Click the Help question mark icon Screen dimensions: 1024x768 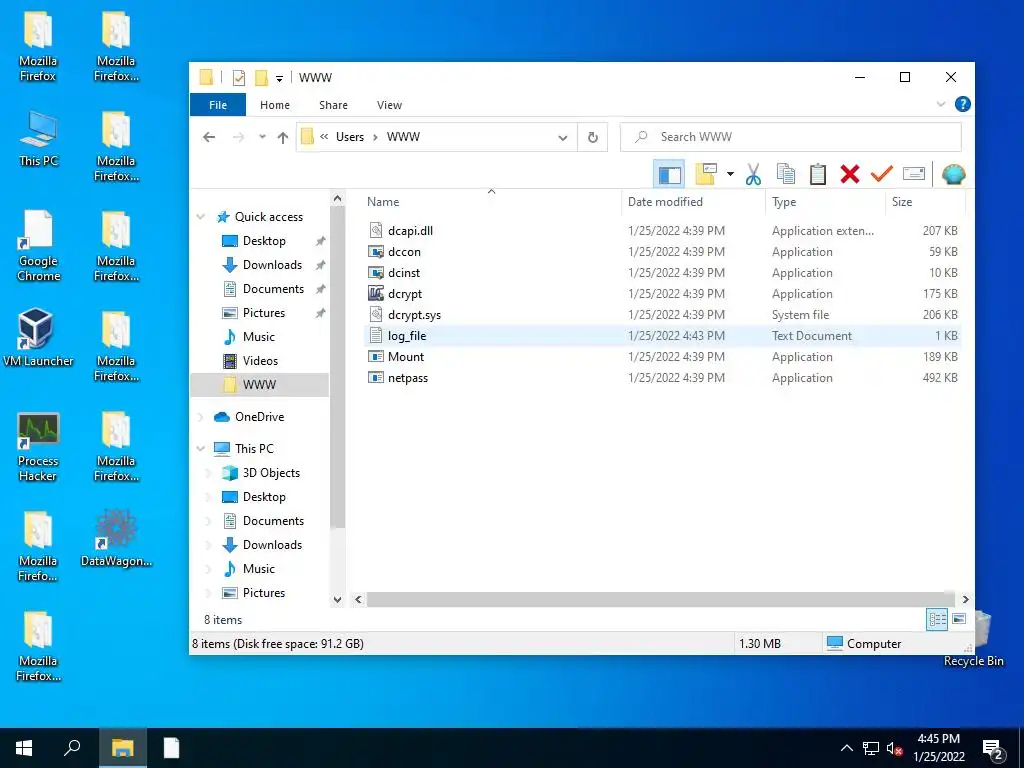click(962, 104)
